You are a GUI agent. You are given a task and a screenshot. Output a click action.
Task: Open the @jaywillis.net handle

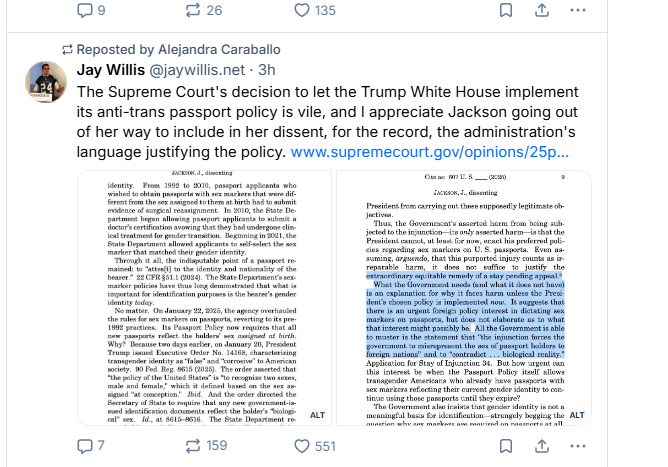197,70
